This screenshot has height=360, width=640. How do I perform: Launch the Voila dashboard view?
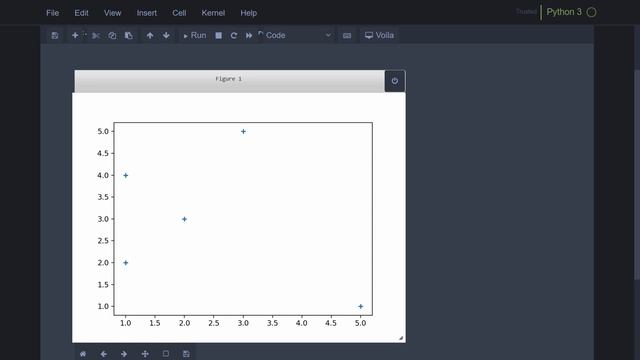(380, 36)
